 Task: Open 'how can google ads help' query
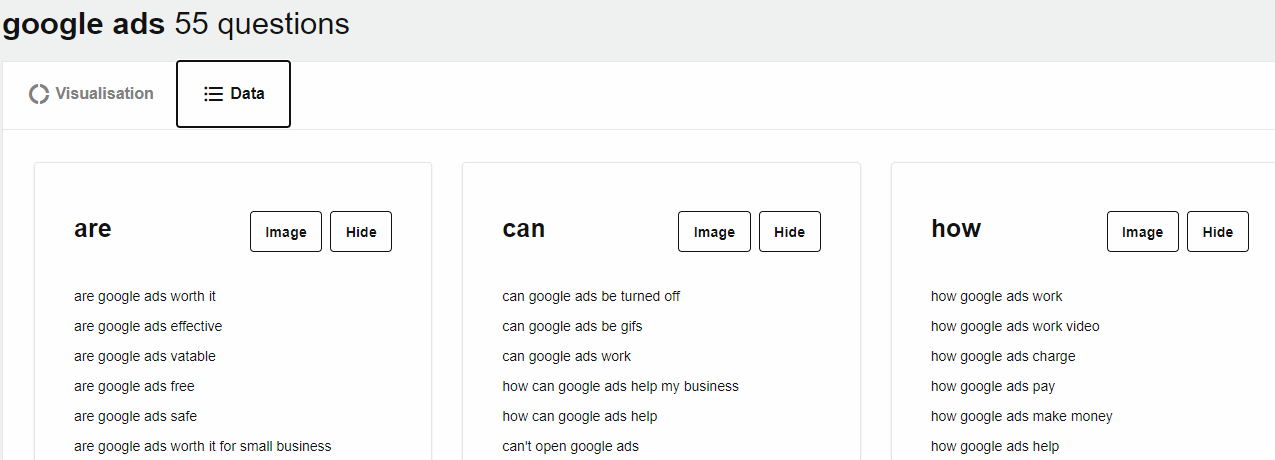click(580, 416)
